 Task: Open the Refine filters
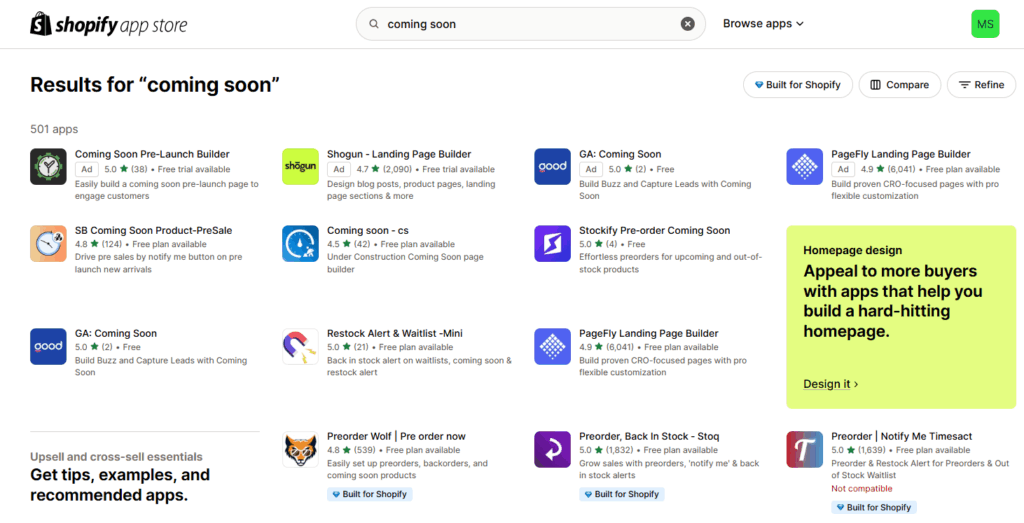pyautogui.click(x=981, y=85)
